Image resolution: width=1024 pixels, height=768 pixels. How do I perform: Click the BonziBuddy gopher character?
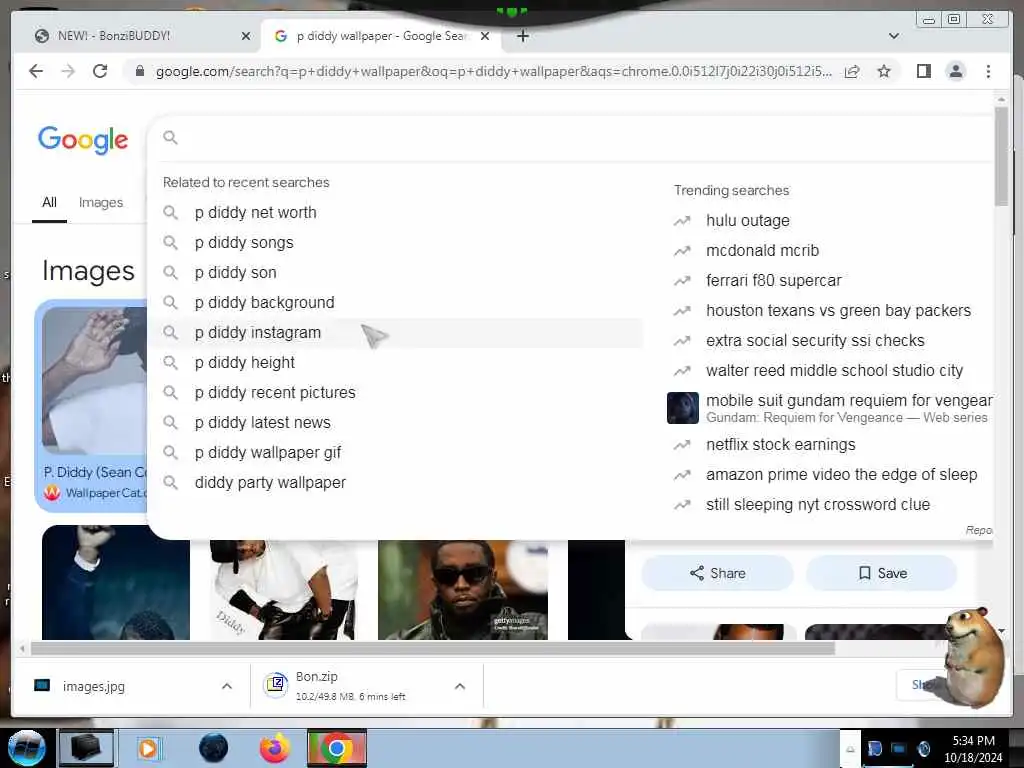click(x=973, y=656)
